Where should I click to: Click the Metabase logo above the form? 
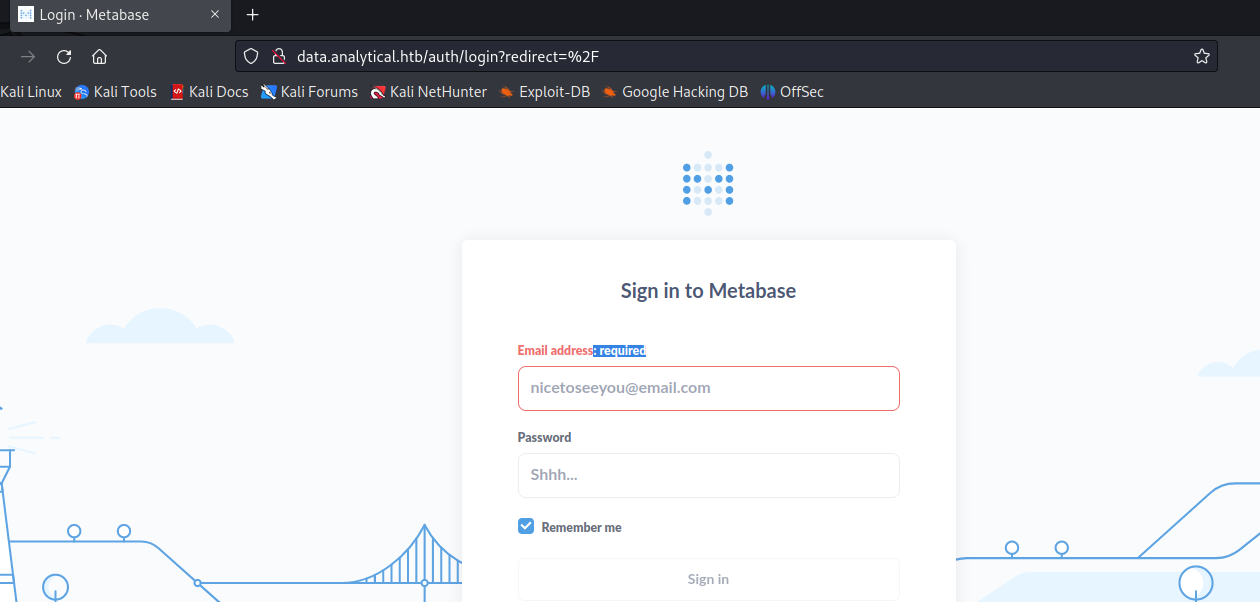(708, 183)
